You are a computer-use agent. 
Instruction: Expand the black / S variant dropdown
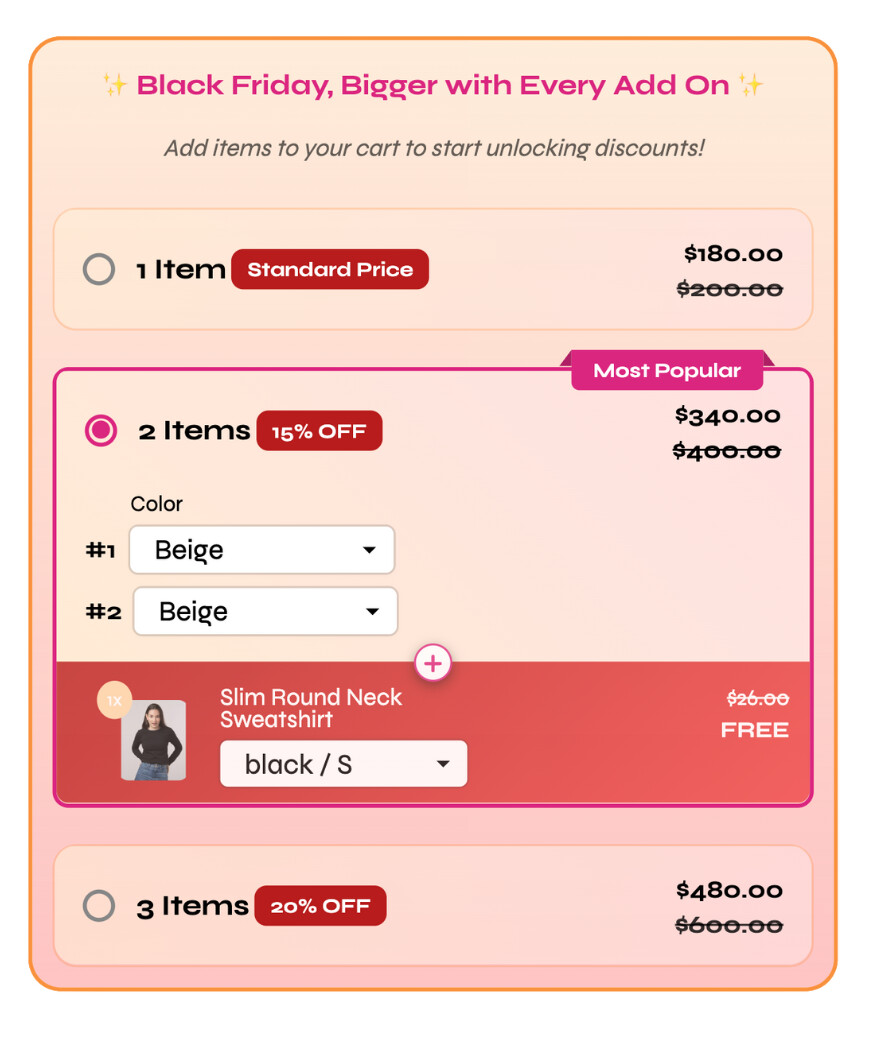pos(343,764)
